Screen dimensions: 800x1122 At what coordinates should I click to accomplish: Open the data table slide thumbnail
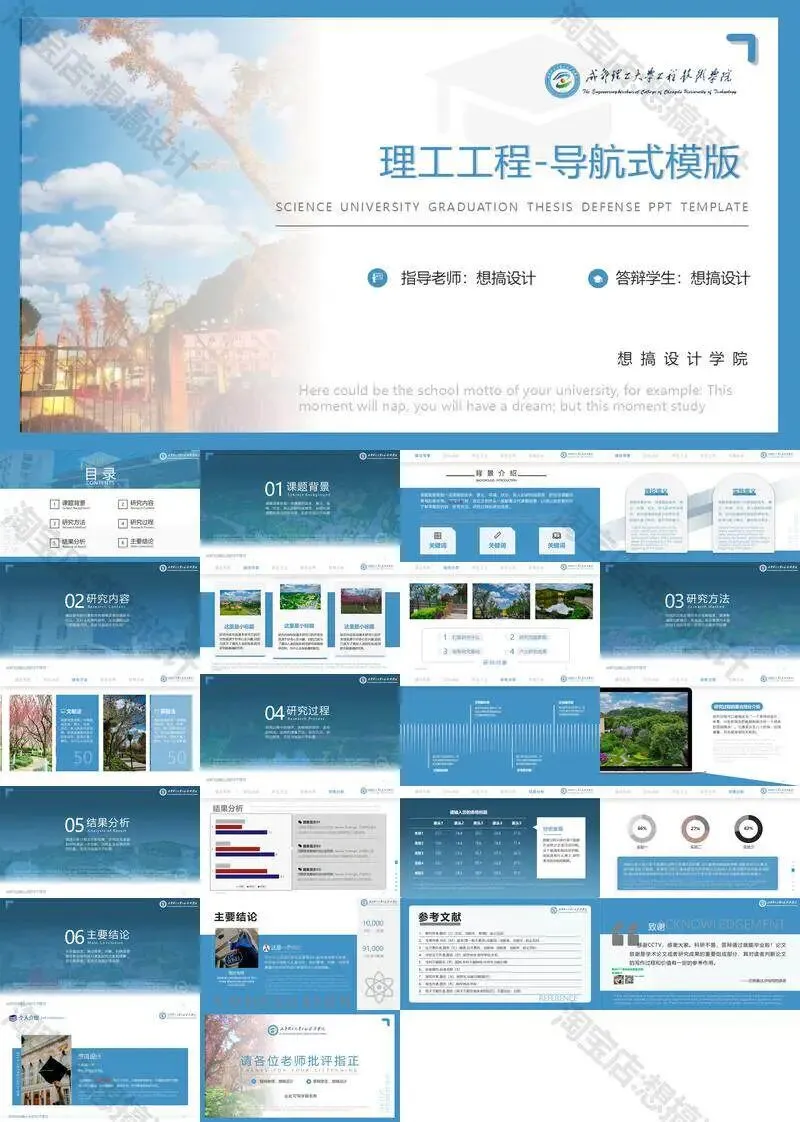[499, 842]
